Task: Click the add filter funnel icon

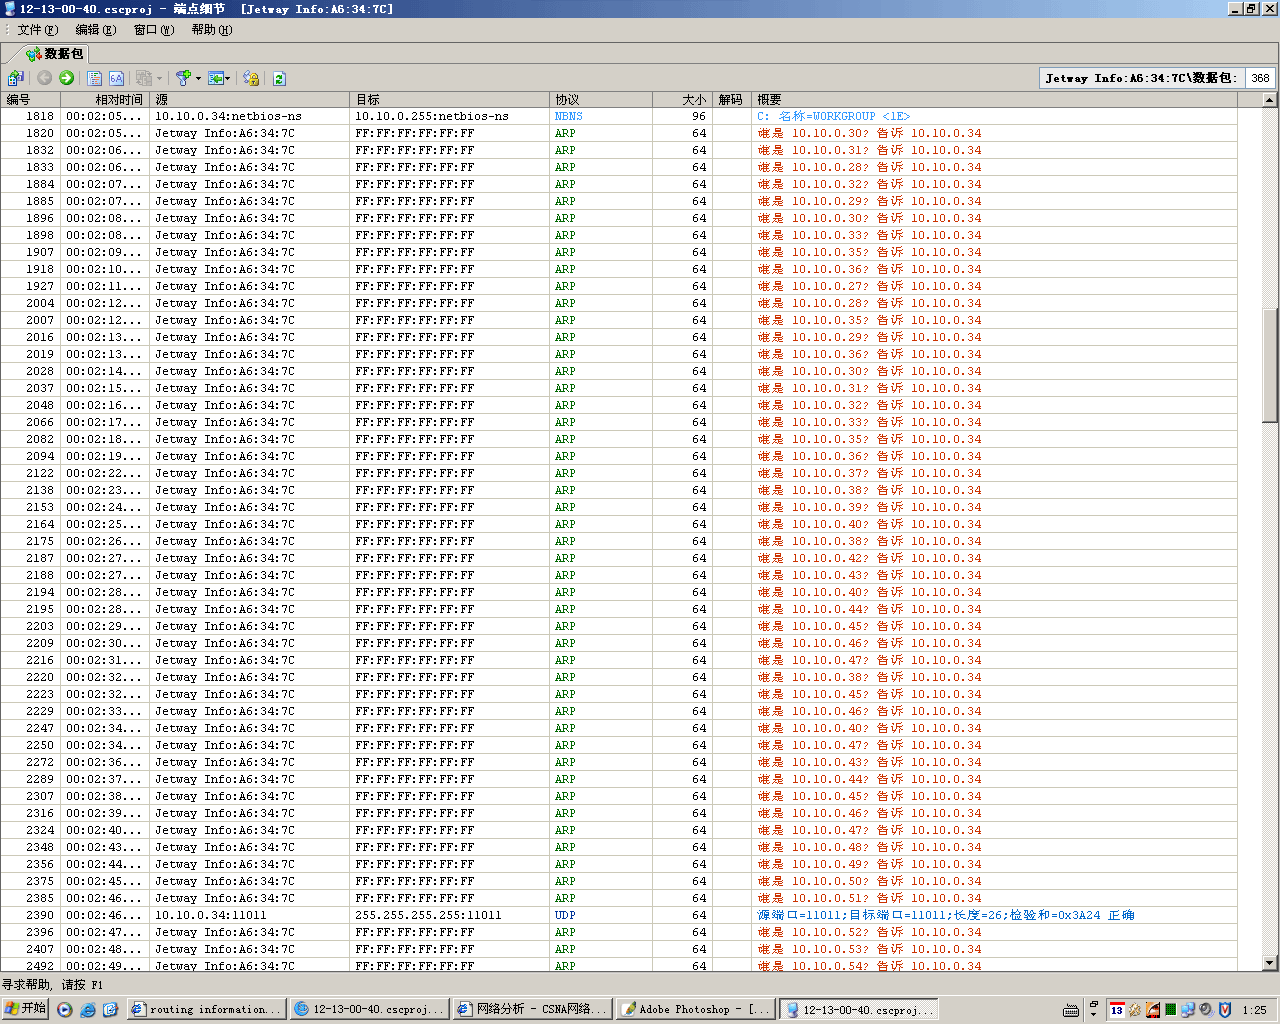Action: click(x=183, y=78)
